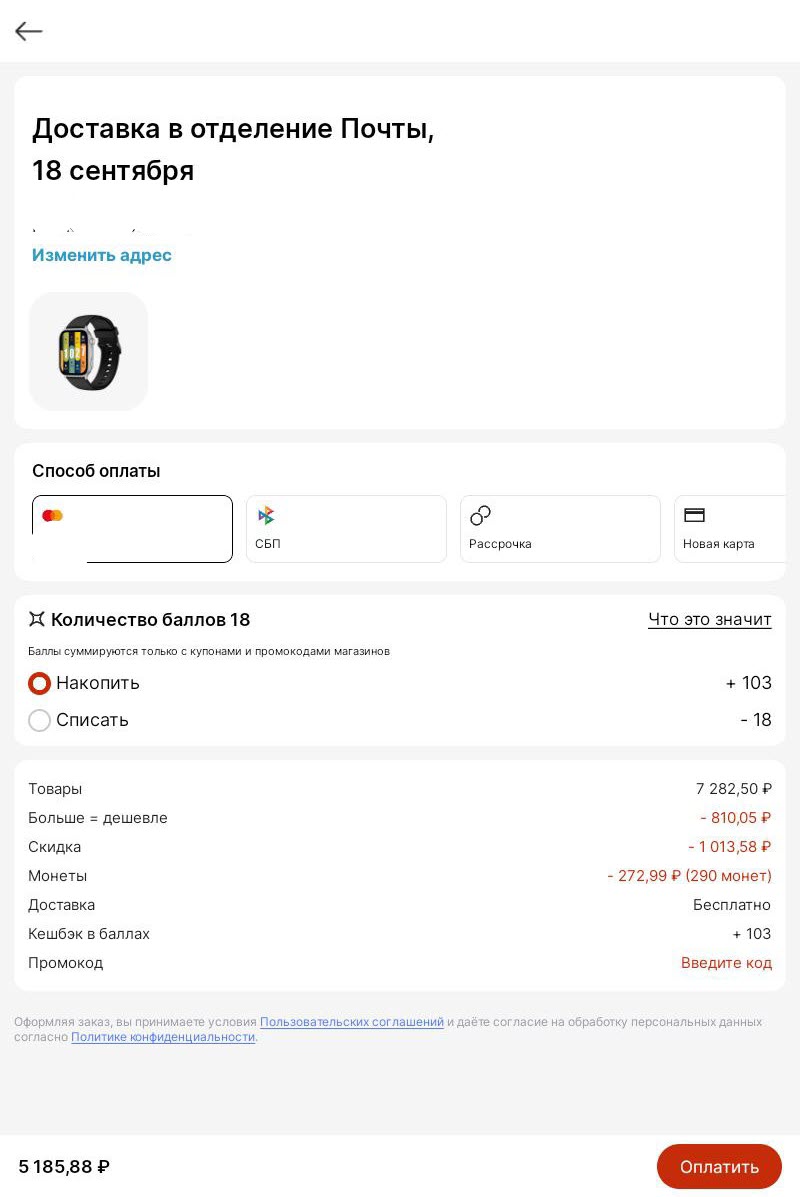This screenshot has width=800, height=1197.
Task: Open Изменить адрес to change delivery address
Action: tap(101, 255)
